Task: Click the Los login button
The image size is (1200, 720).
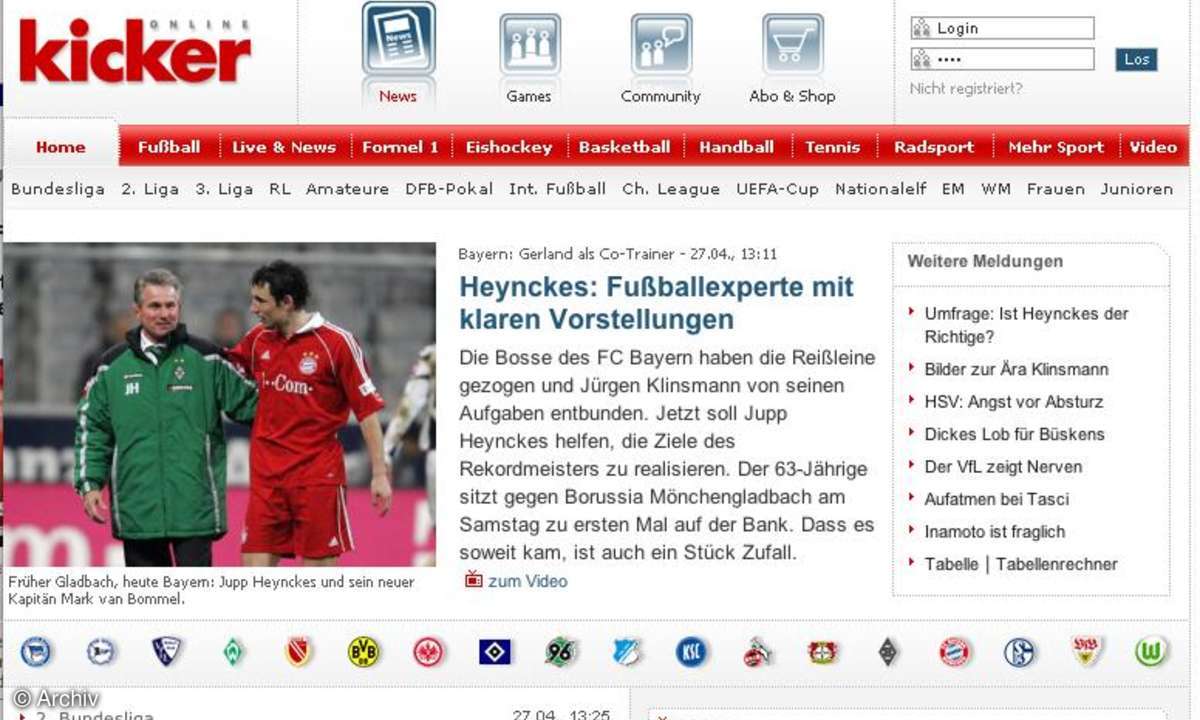Action: 1136,59
